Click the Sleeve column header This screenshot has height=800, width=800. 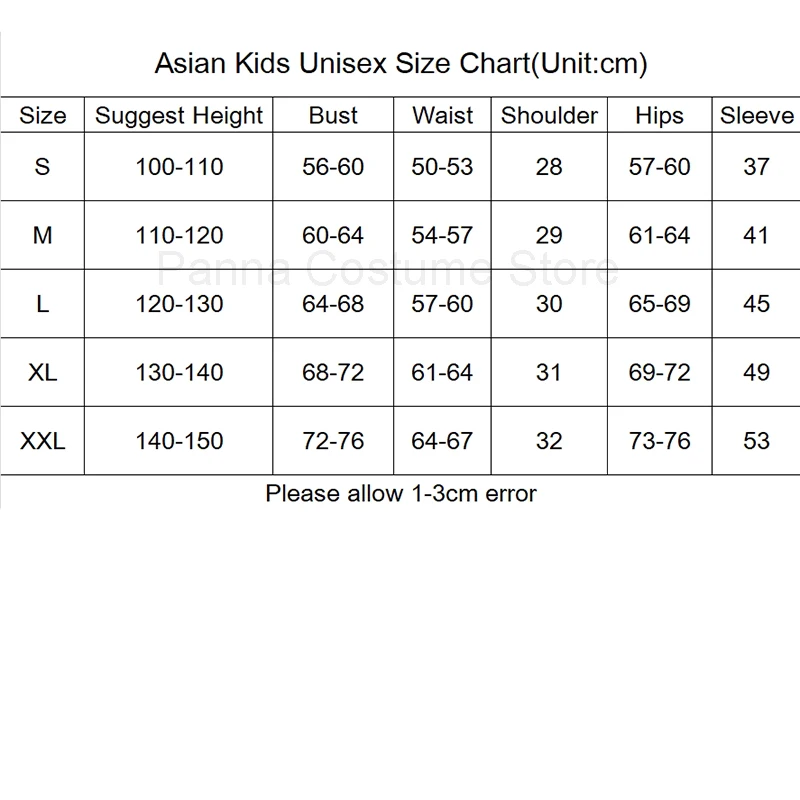tap(756, 115)
